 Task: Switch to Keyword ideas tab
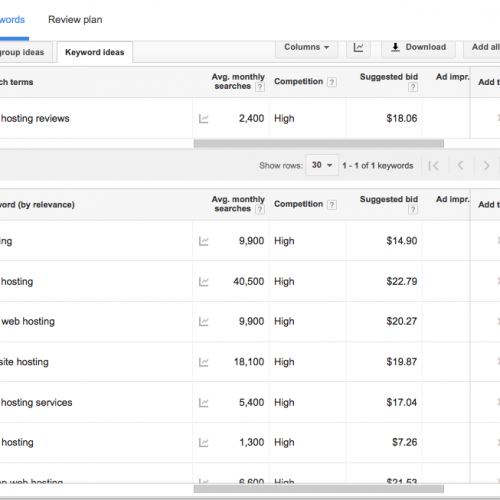point(95,52)
